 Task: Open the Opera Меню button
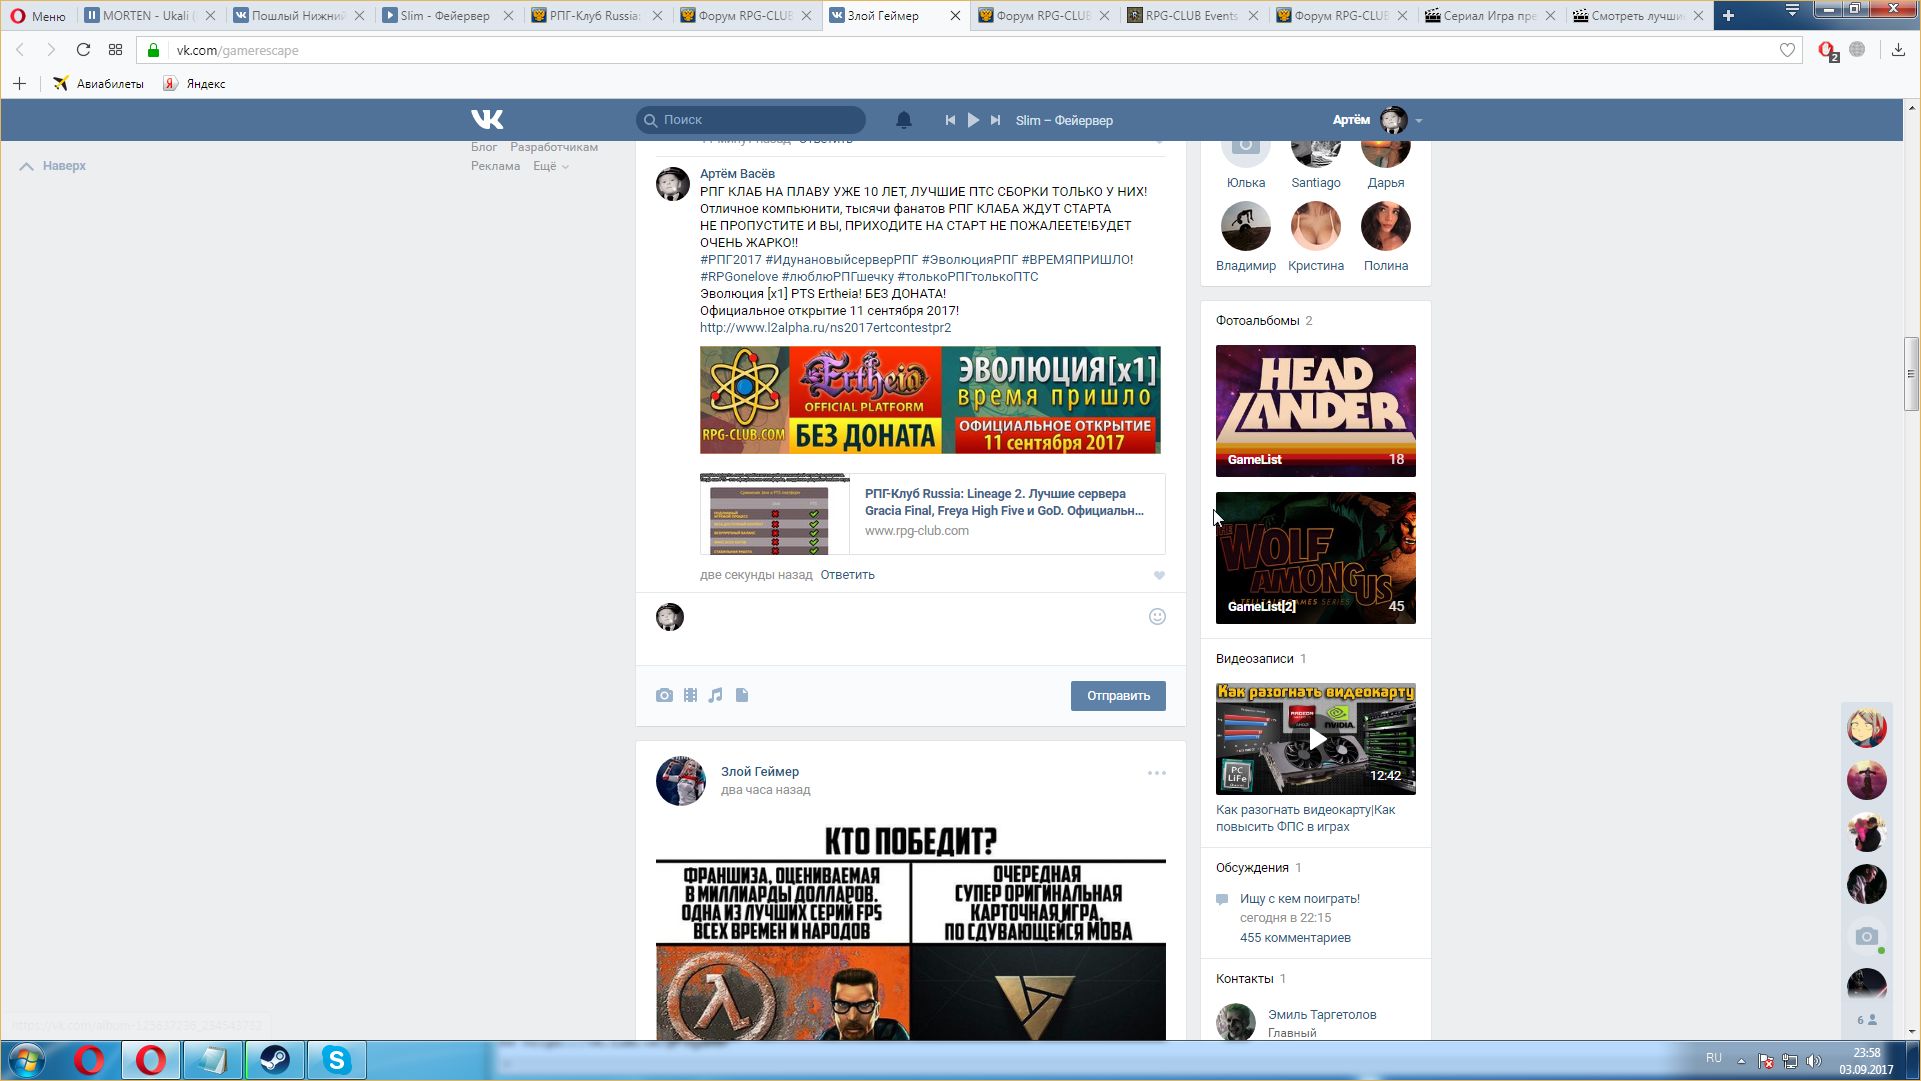(x=38, y=16)
